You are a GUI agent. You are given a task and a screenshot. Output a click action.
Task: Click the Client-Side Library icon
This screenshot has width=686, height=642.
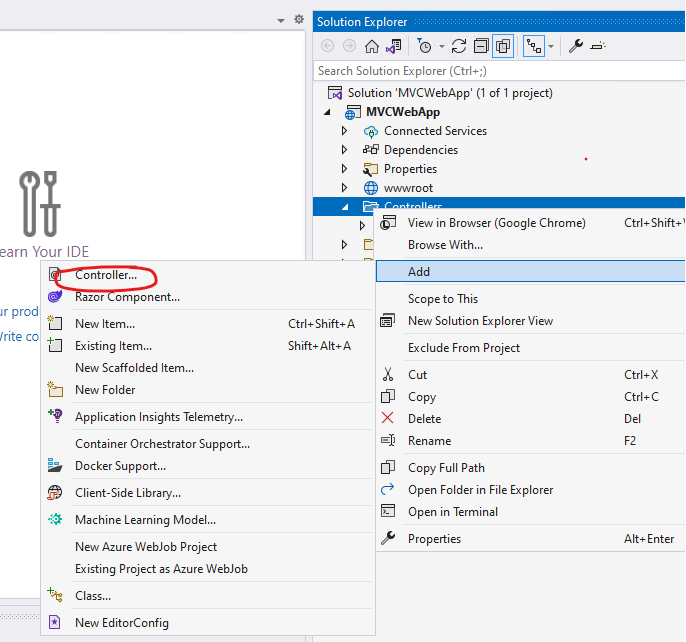[55, 493]
